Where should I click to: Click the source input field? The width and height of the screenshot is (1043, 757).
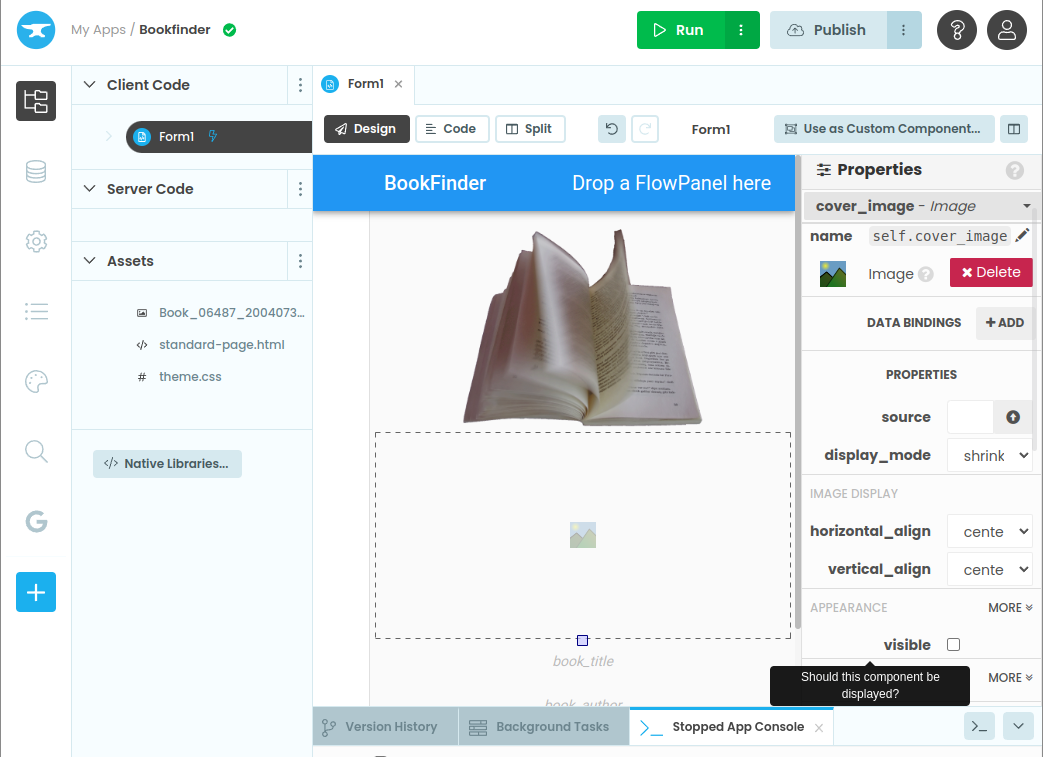(969, 417)
